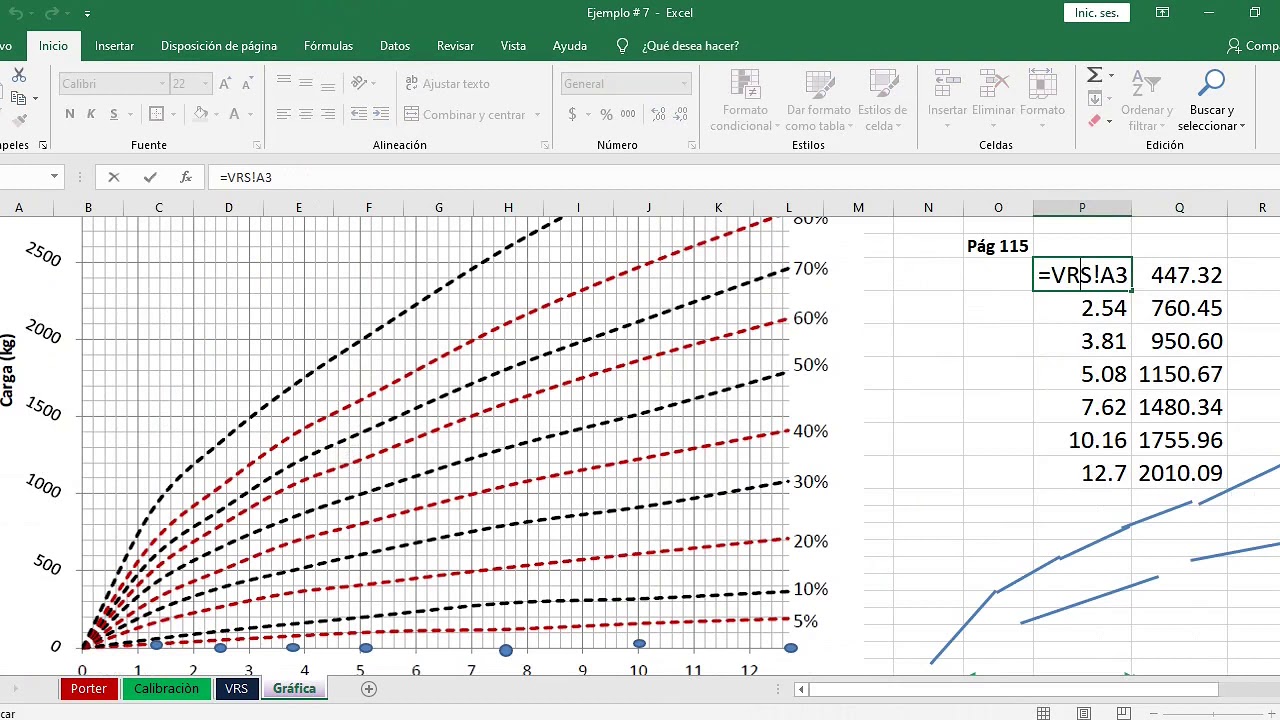The image size is (1280, 720).
Task: Toggle underline S formatting
Action: [113, 115]
